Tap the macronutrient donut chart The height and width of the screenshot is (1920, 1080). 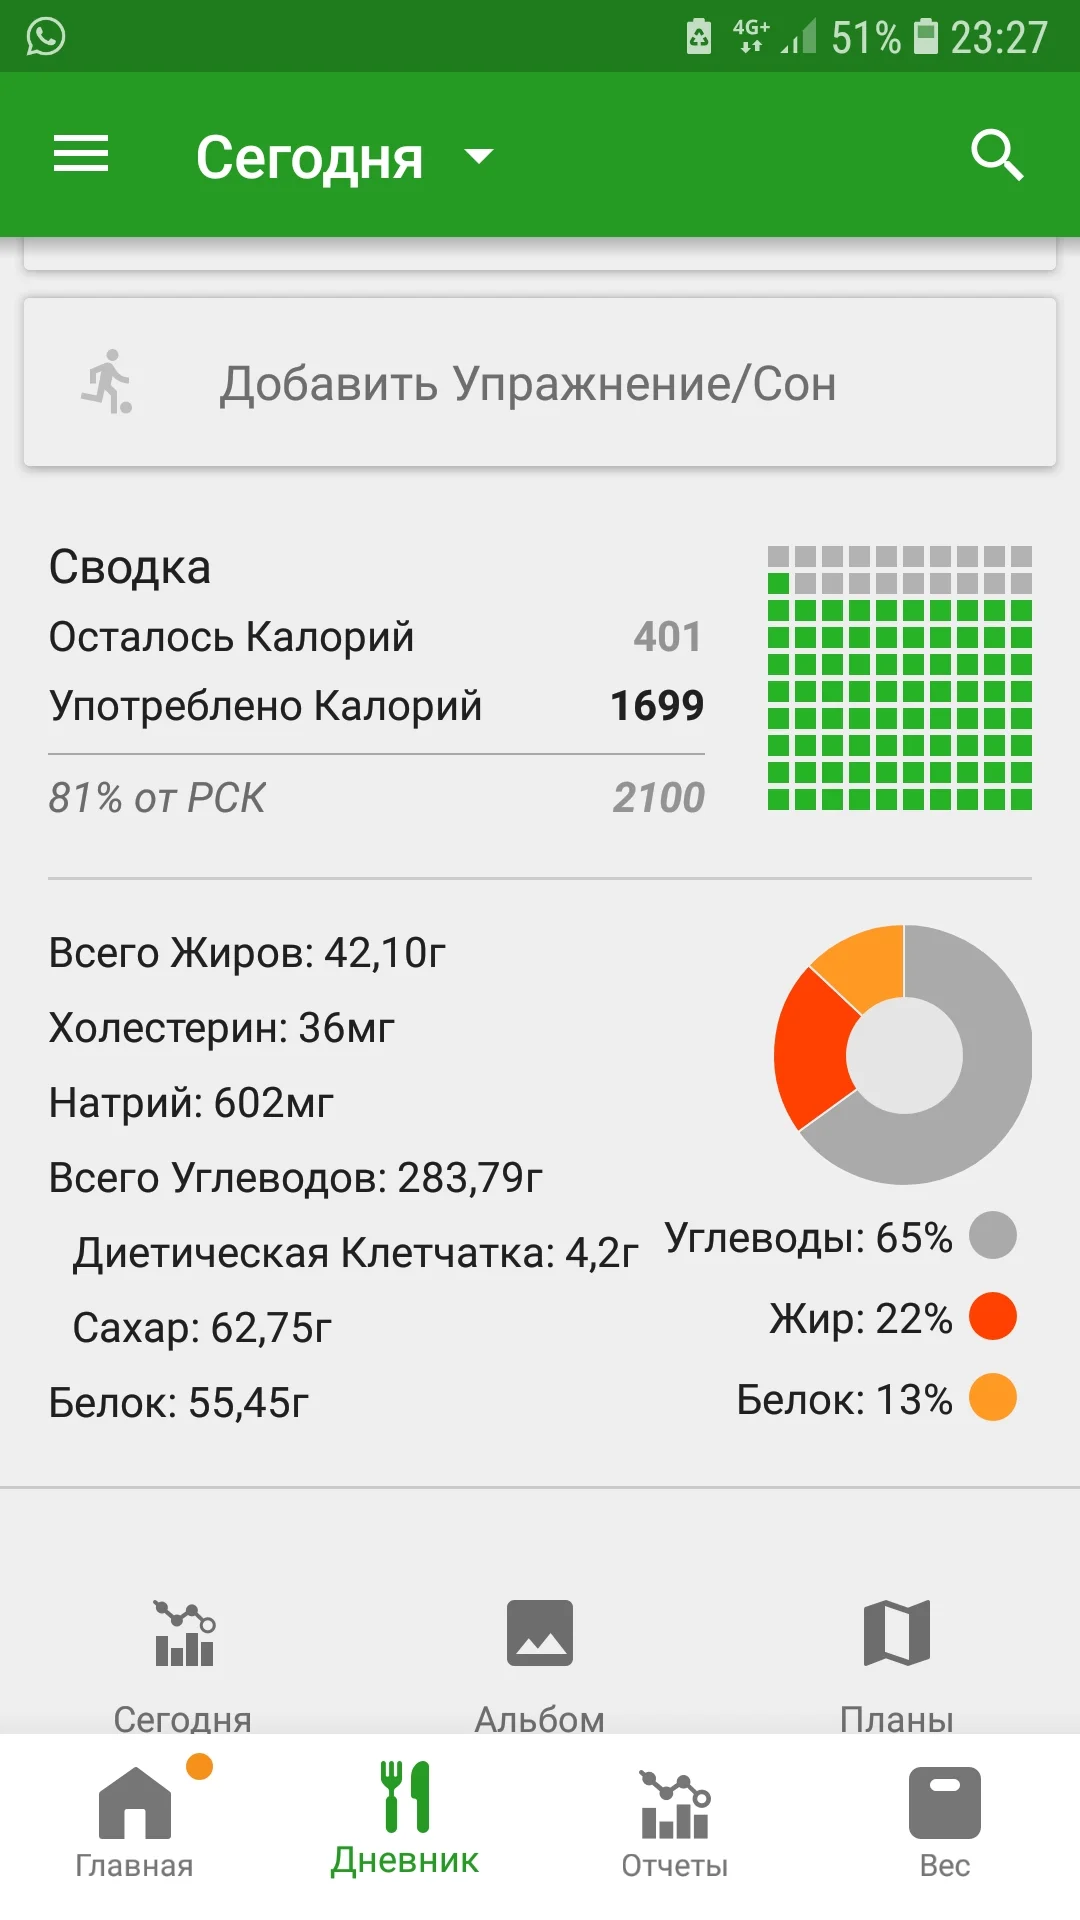coord(903,1054)
